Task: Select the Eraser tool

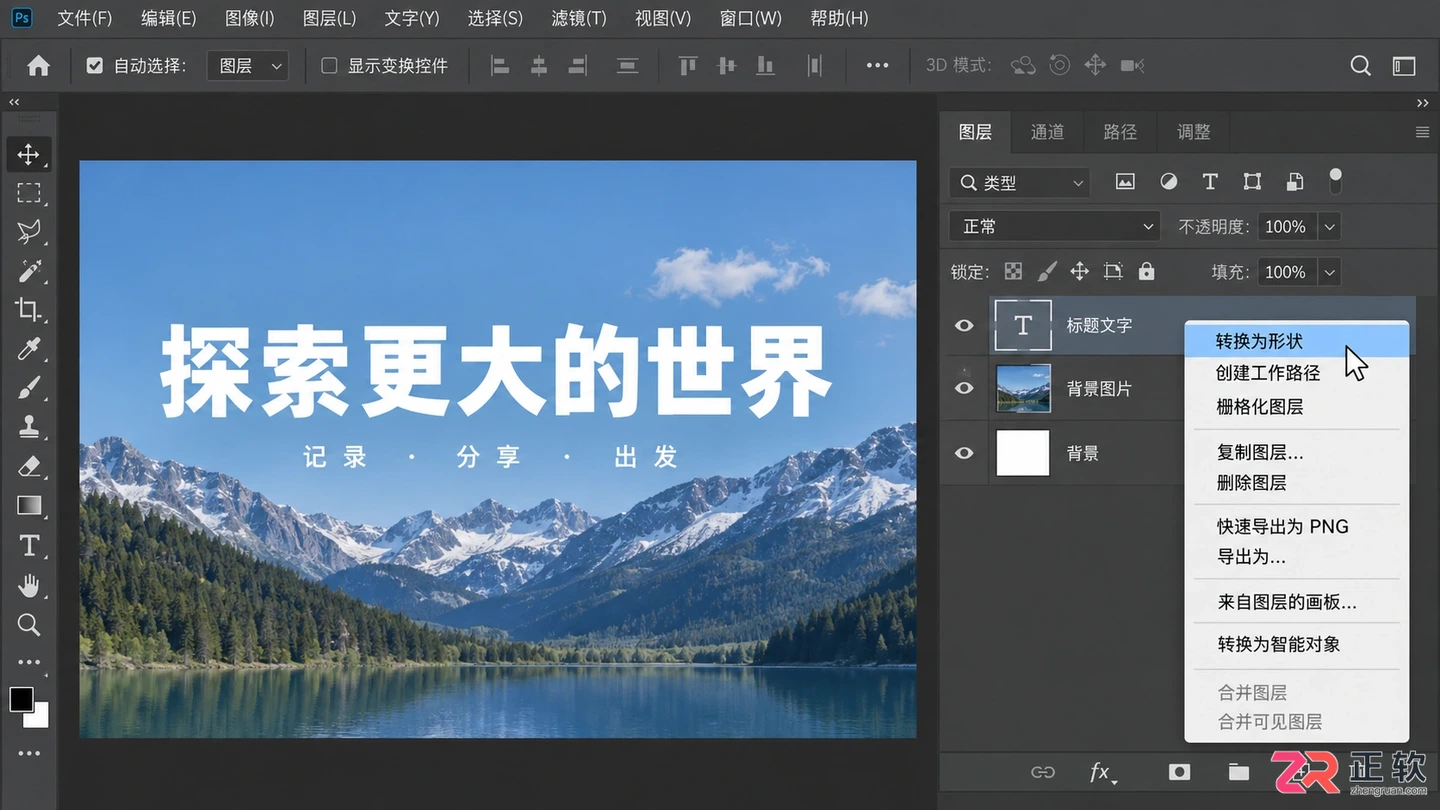Action: click(29, 466)
